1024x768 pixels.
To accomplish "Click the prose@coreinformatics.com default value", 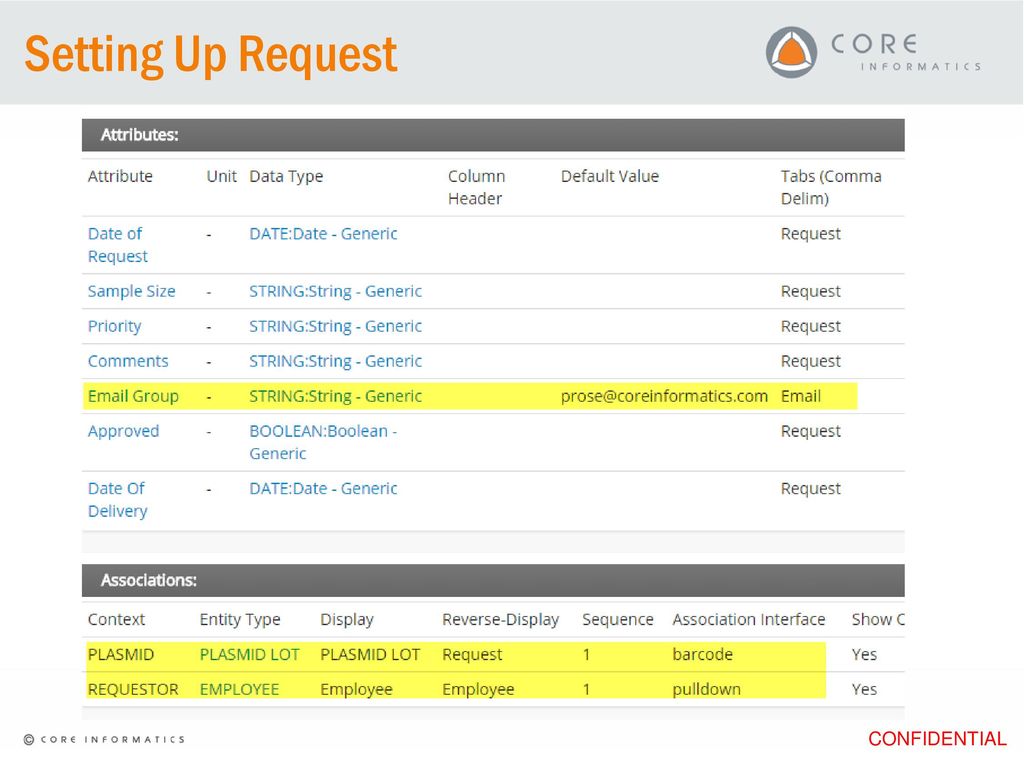I will pyautogui.click(x=664, y=396).
